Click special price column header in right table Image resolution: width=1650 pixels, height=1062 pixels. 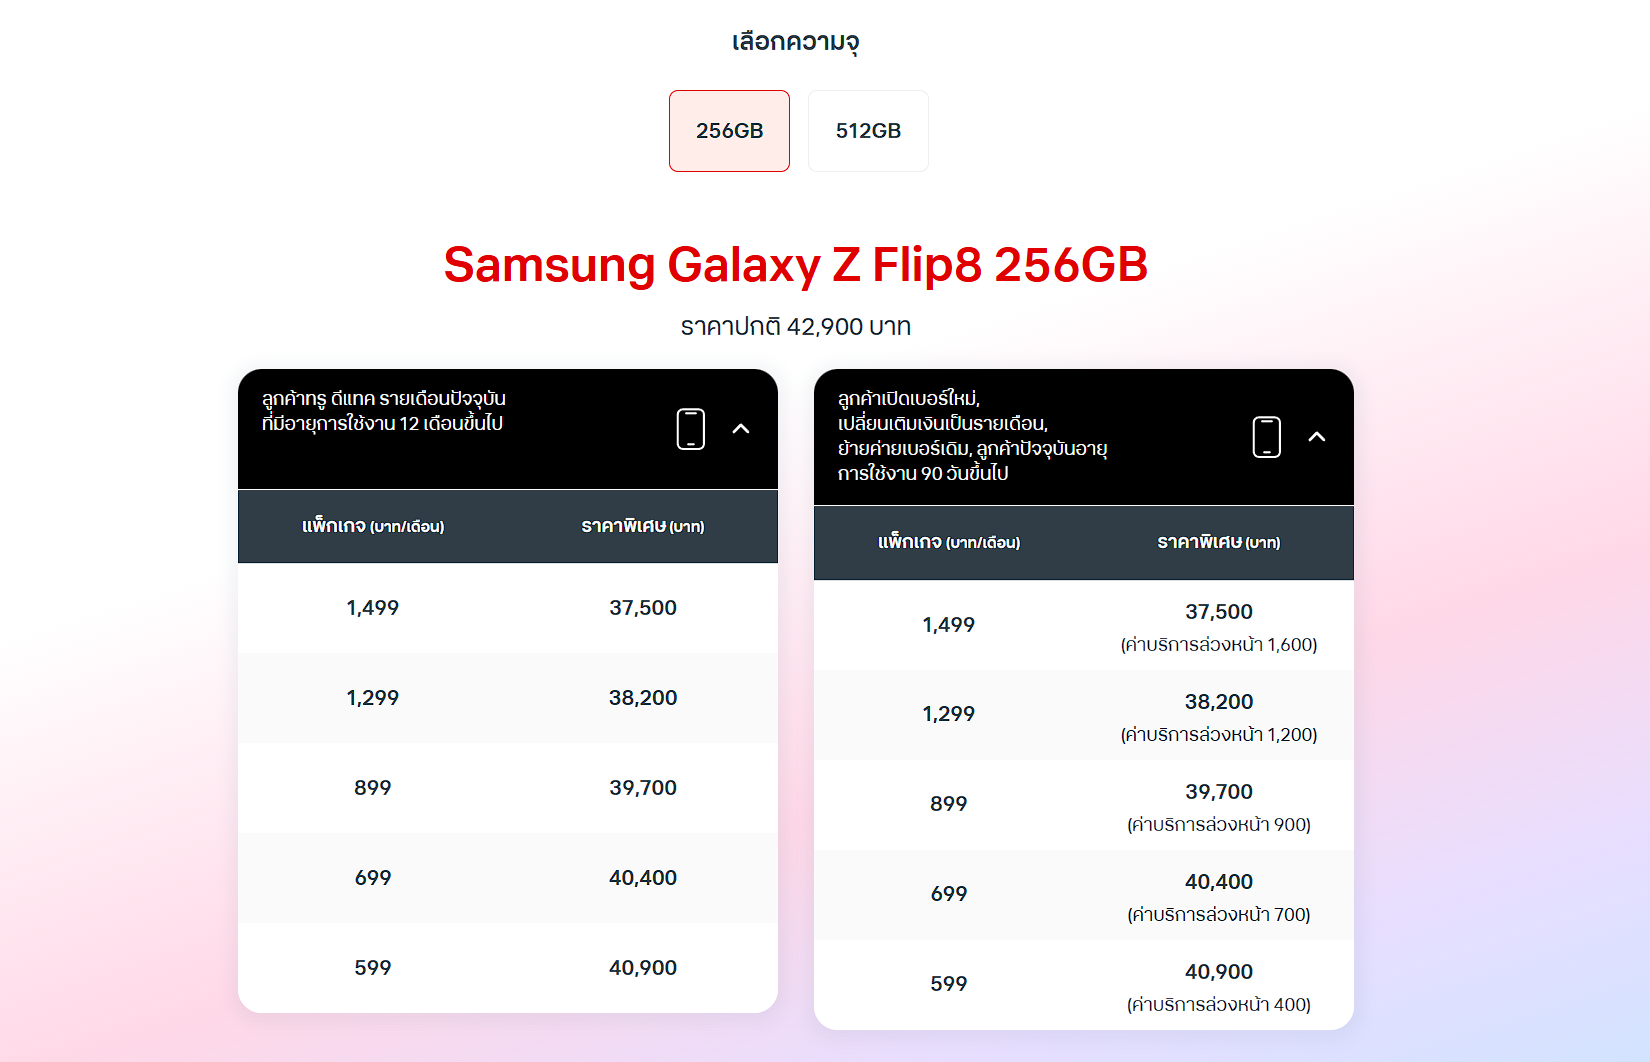click(1219, 543)
